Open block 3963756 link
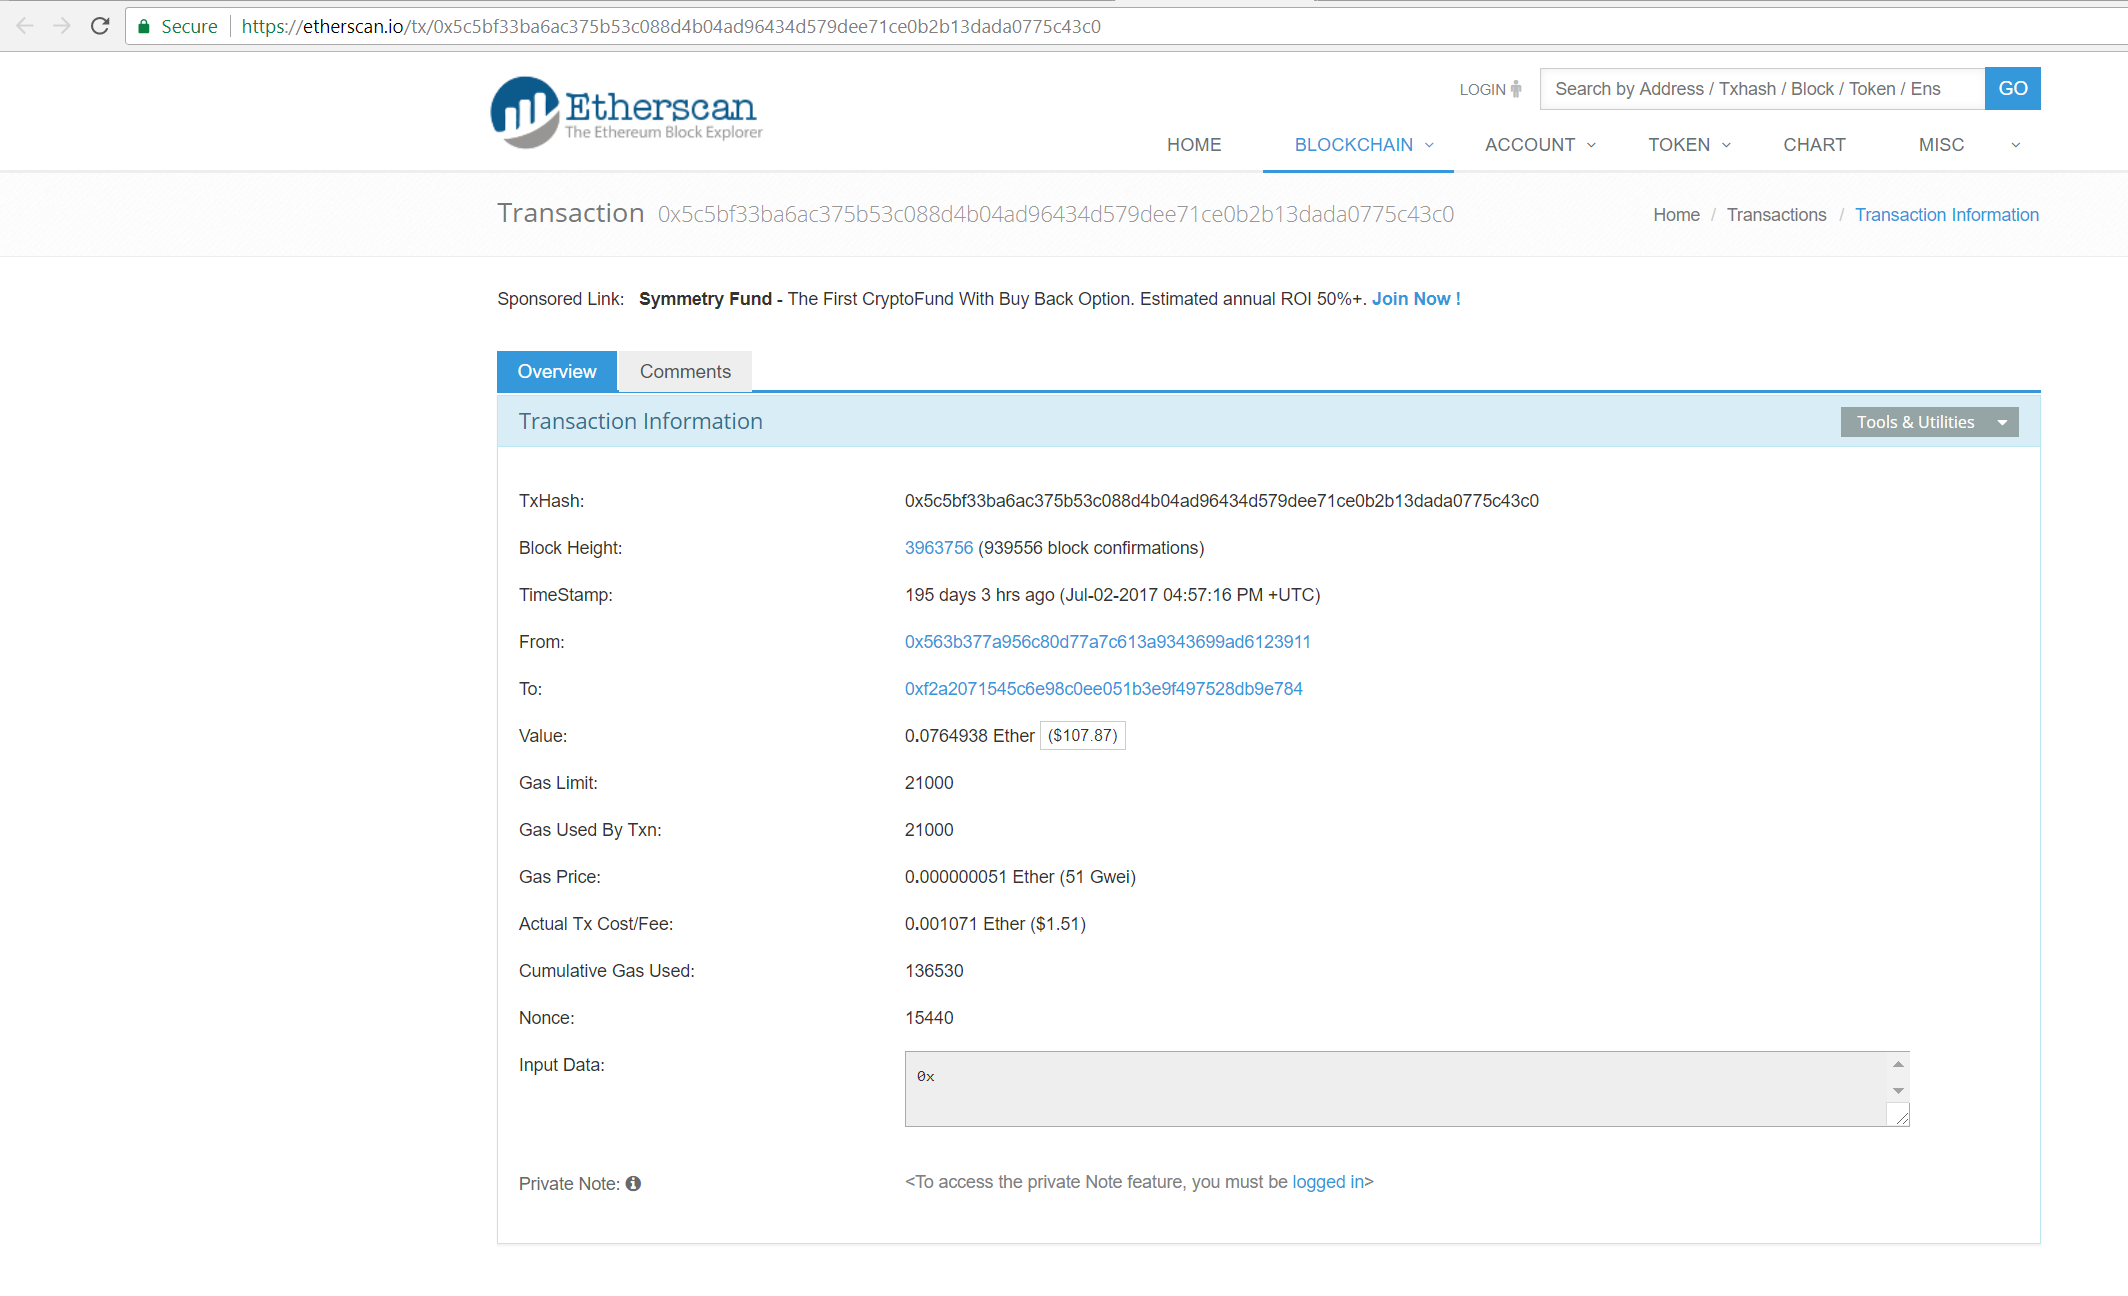The width and height of the screenshot is (2128, 1296). (938, 548)
